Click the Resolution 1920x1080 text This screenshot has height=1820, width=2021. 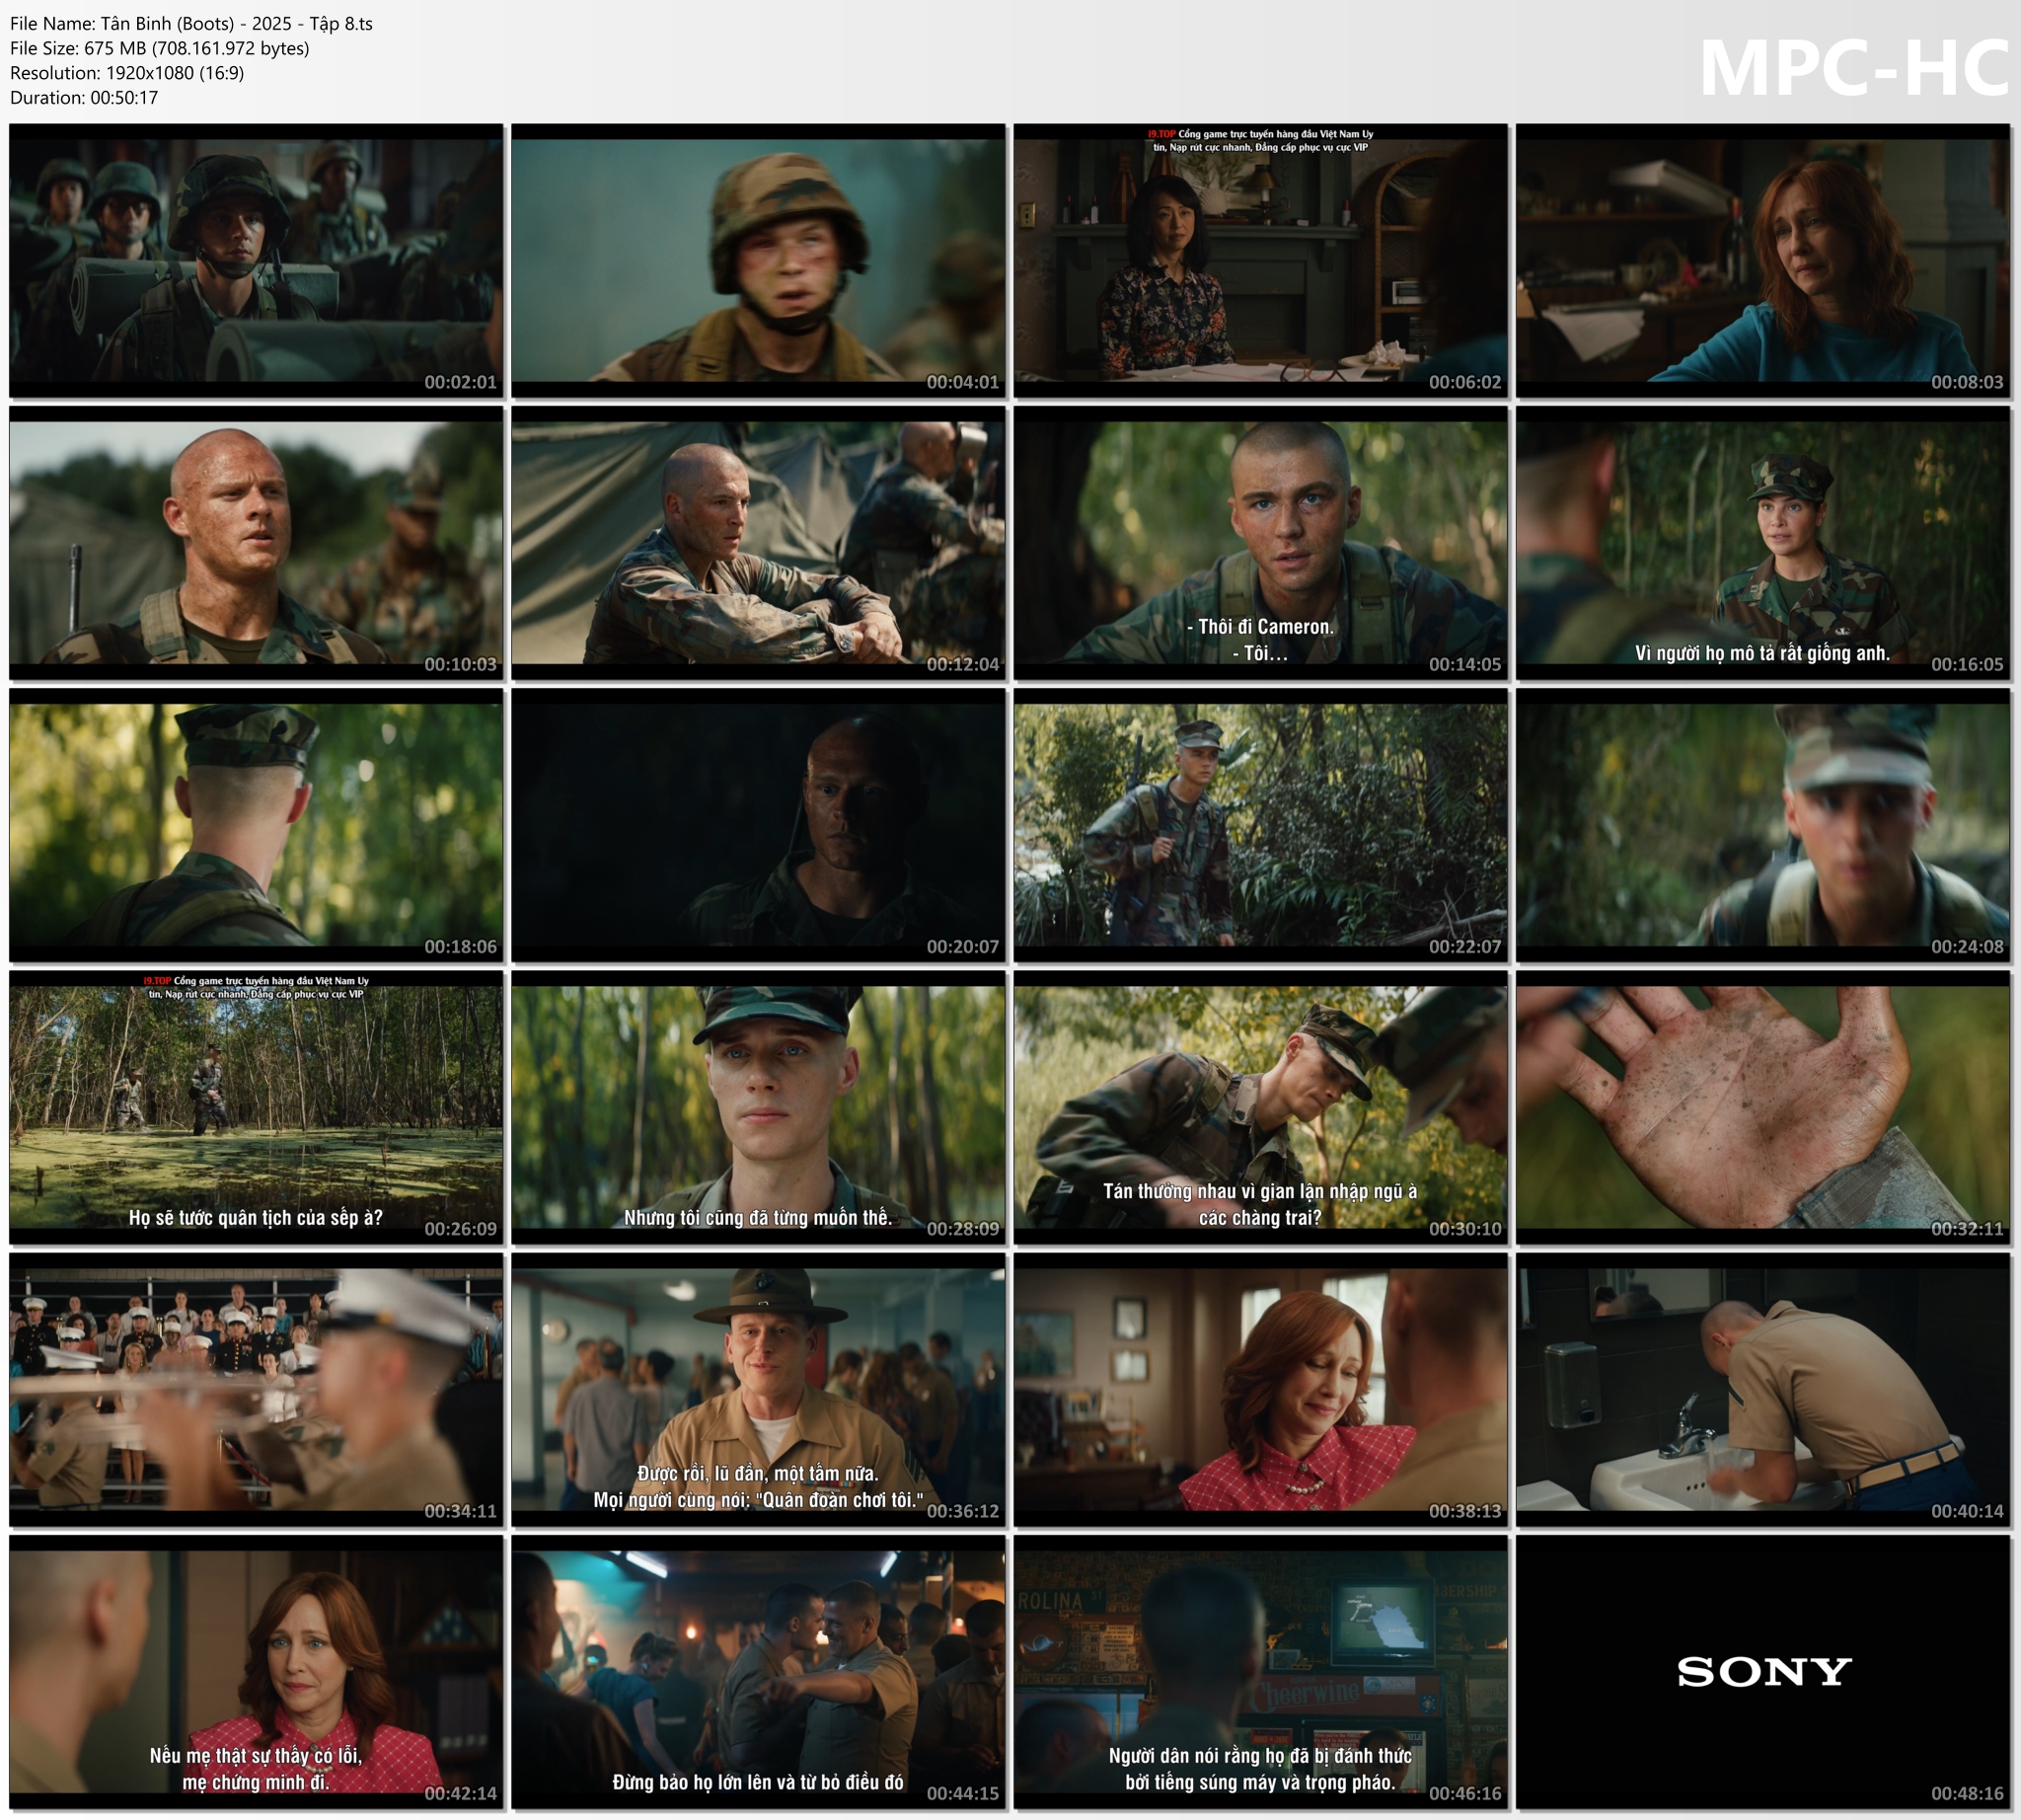127,72
